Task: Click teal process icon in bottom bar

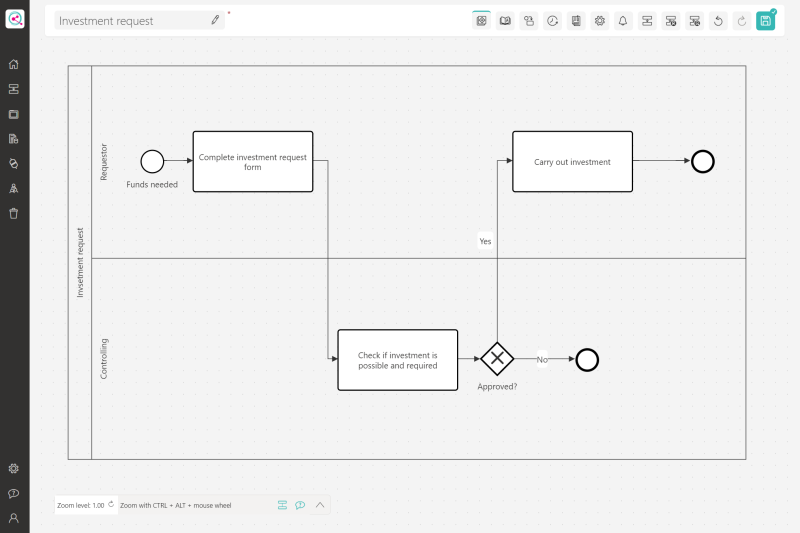Action: pyautogui.click(x=282, y=505)
